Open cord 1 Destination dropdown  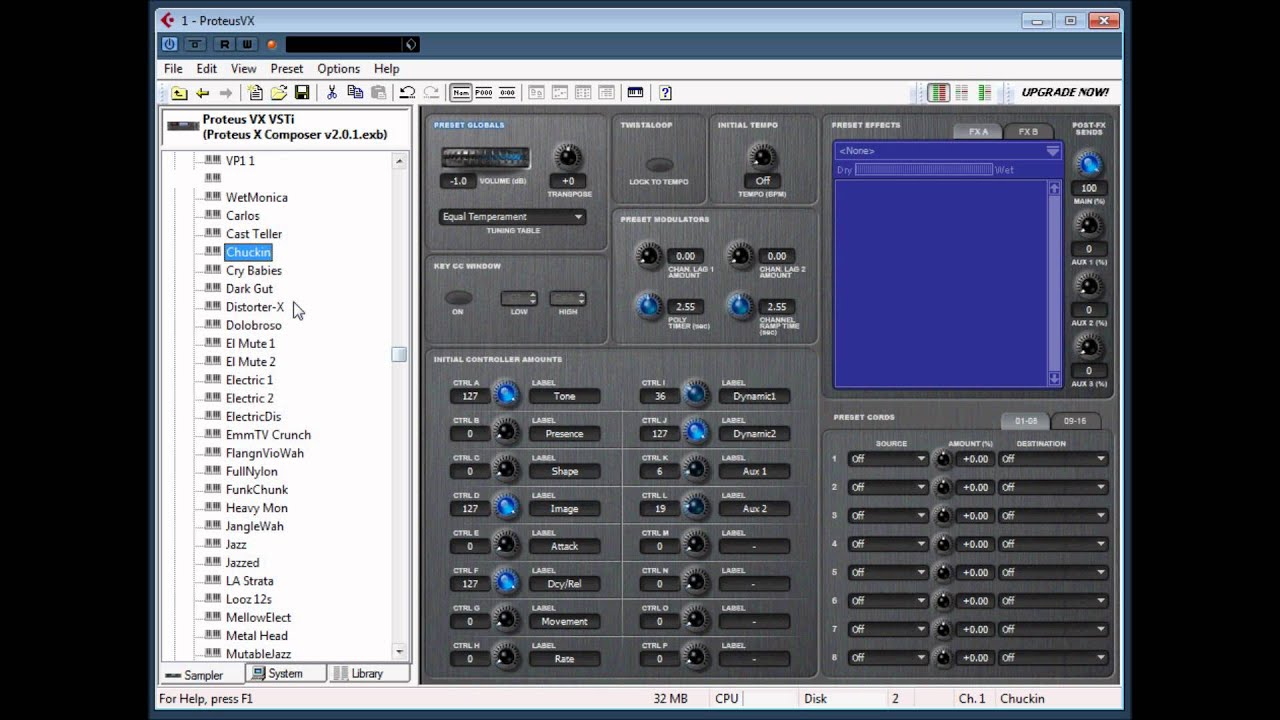[x=1054, y=459]
